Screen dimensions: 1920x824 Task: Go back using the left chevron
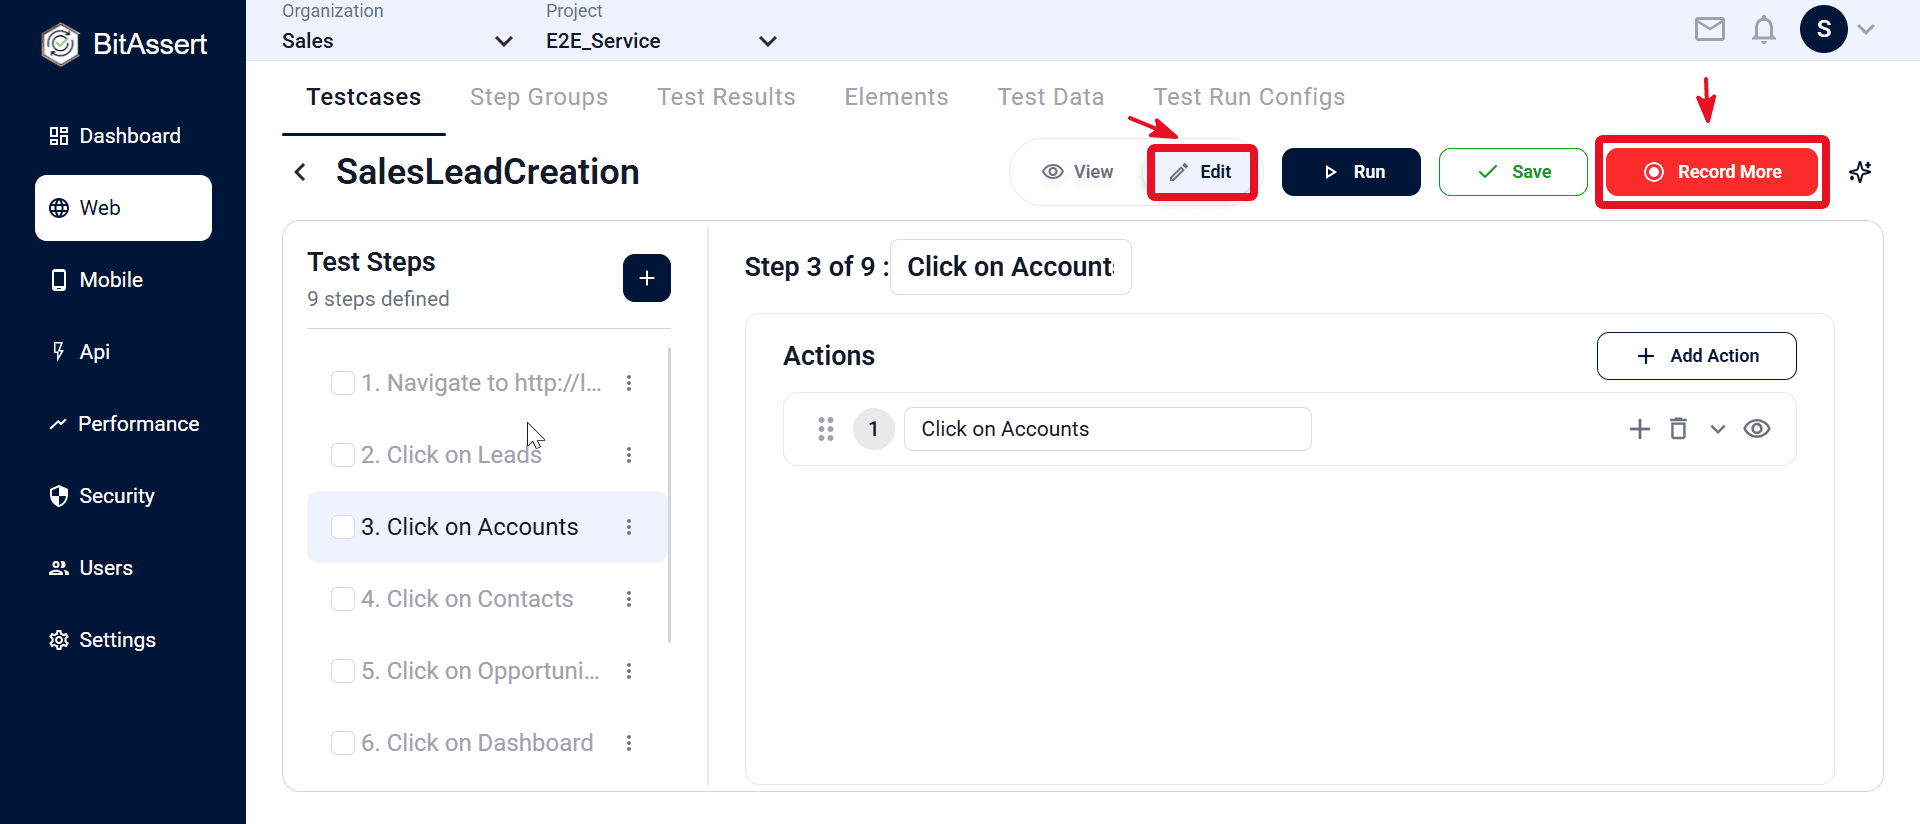tap(300, 172)
